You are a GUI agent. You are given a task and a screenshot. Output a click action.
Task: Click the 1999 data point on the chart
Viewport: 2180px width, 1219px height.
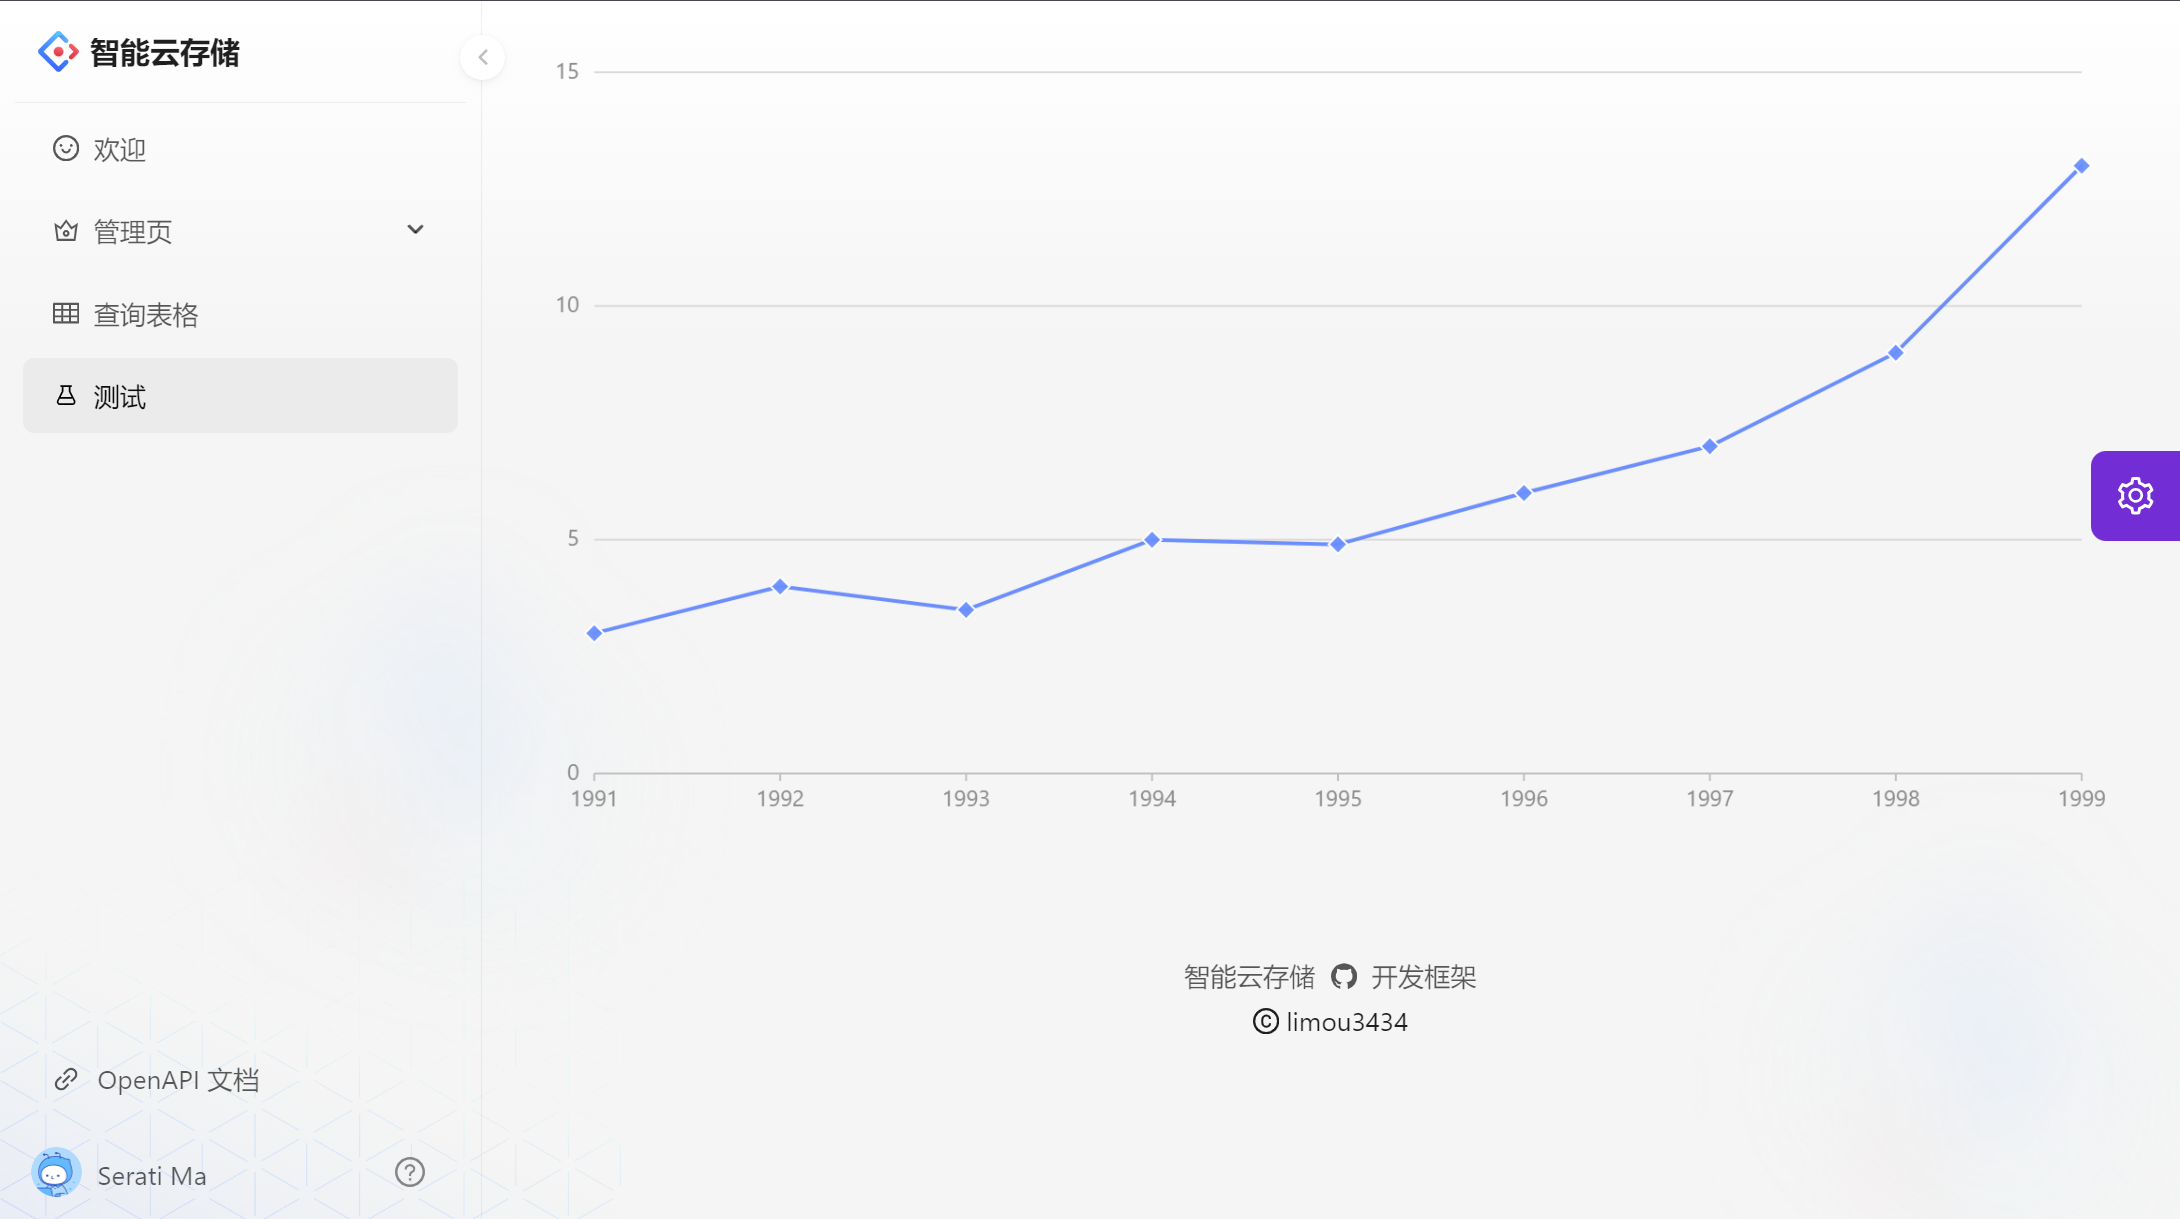[x=2081, y=166]
